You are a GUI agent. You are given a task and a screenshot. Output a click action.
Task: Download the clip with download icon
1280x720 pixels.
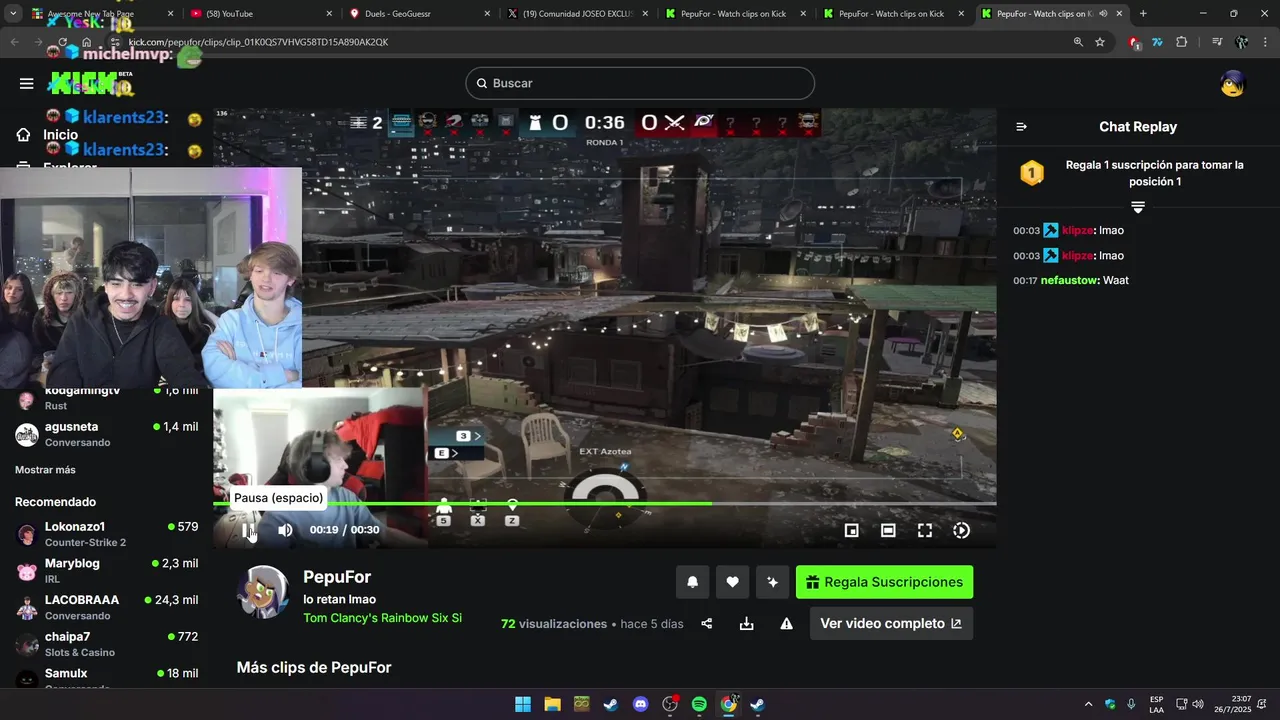746,623
